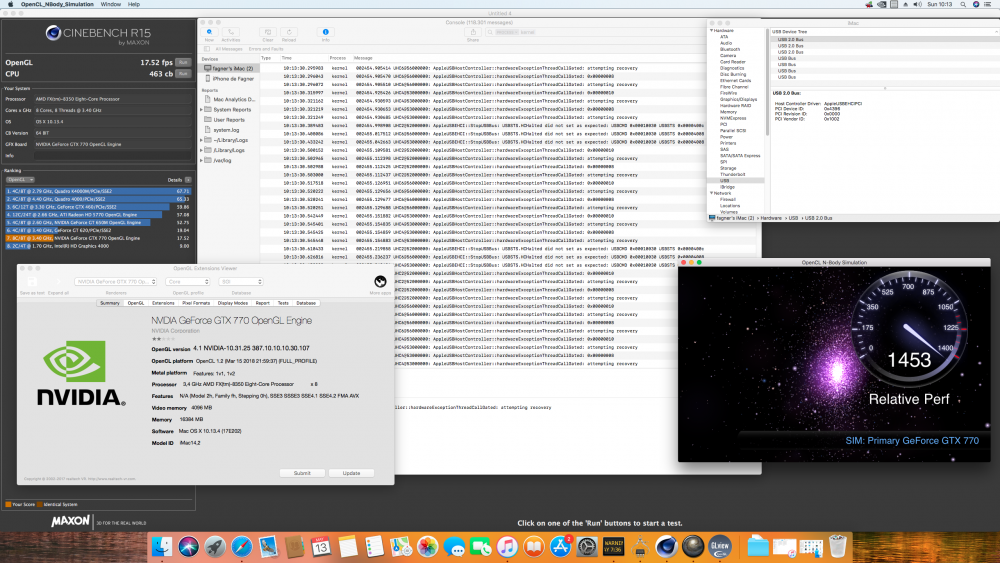Select All Messages filter in Console
1000x563 pixels.
pos(228,49)
